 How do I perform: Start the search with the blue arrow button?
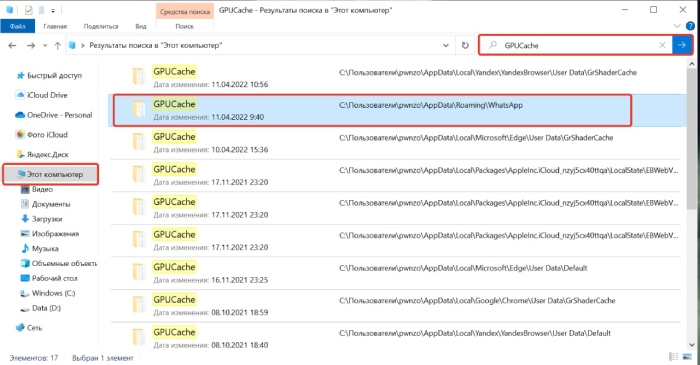point(682,45)
